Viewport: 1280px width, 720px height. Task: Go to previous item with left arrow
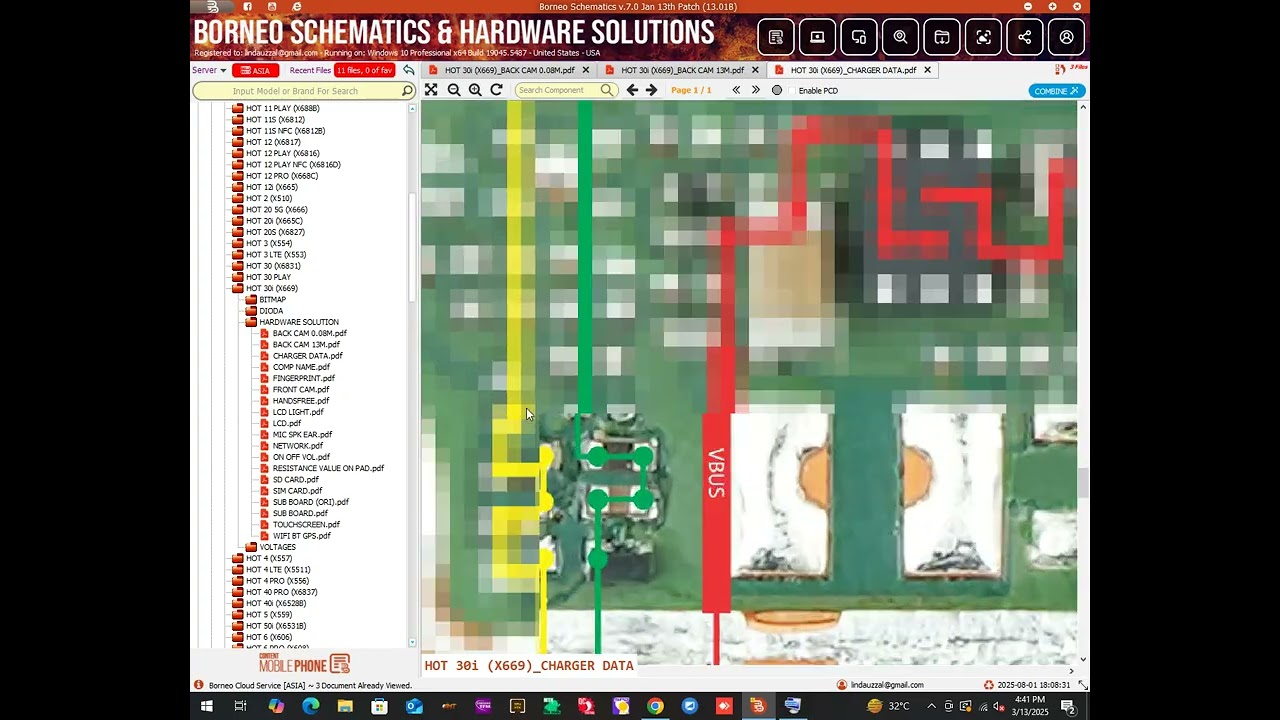(x=632, y=90)
